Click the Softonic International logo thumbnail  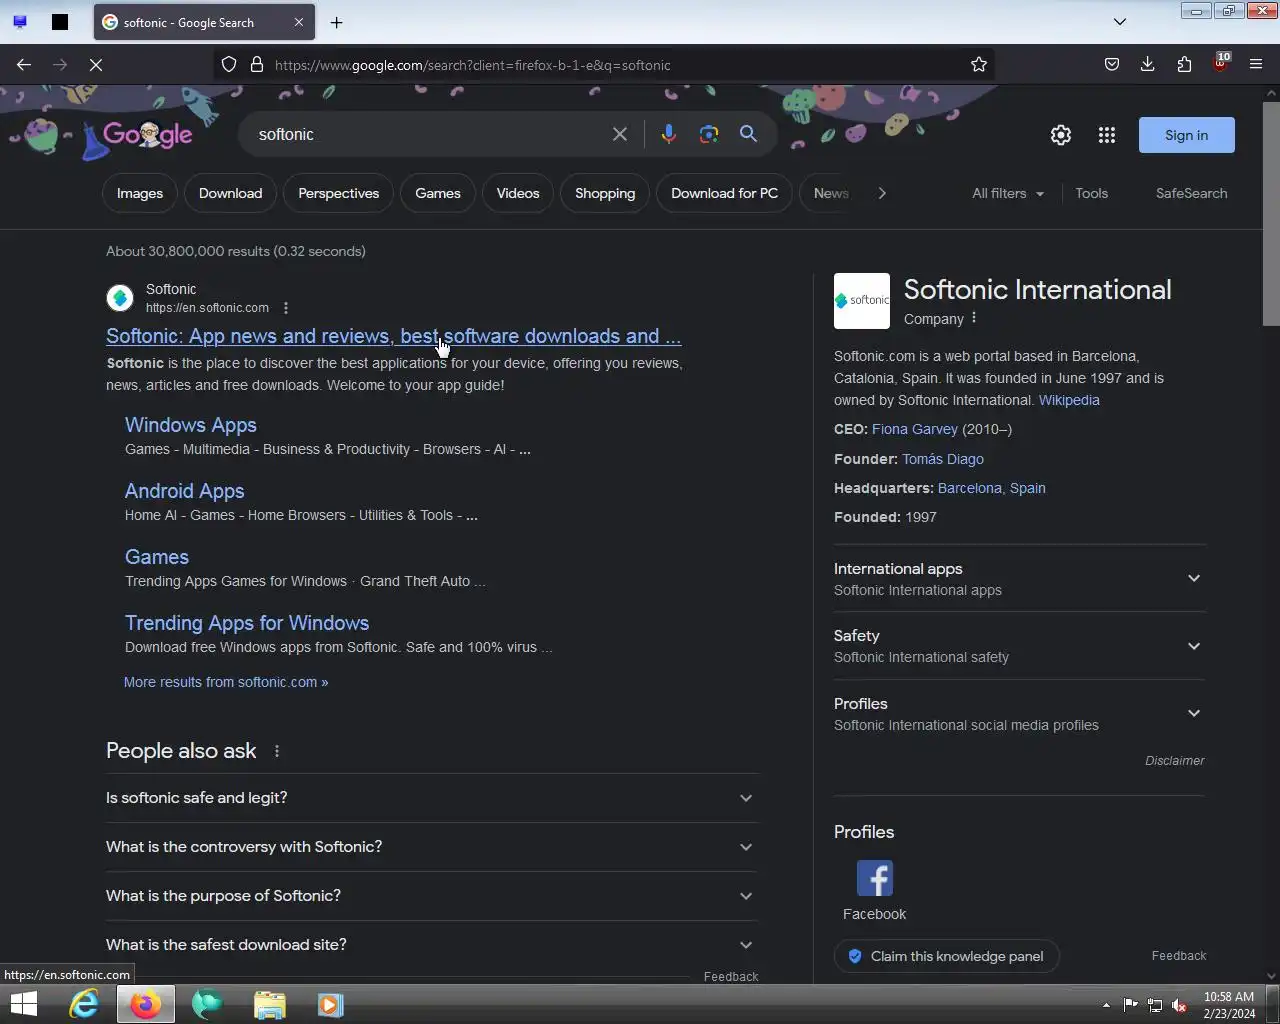point(862,301)
